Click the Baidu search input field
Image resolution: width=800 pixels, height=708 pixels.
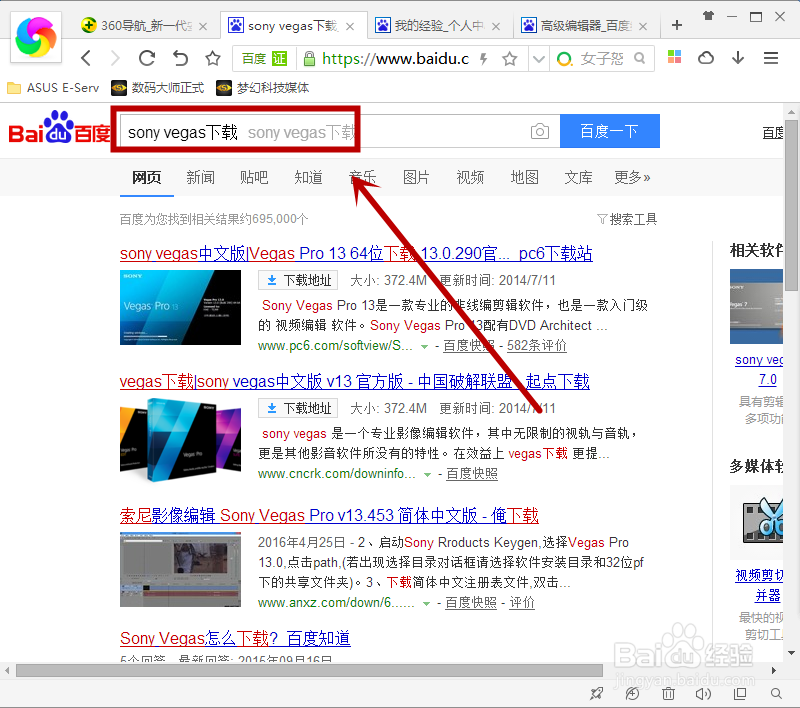click(339, 131)
